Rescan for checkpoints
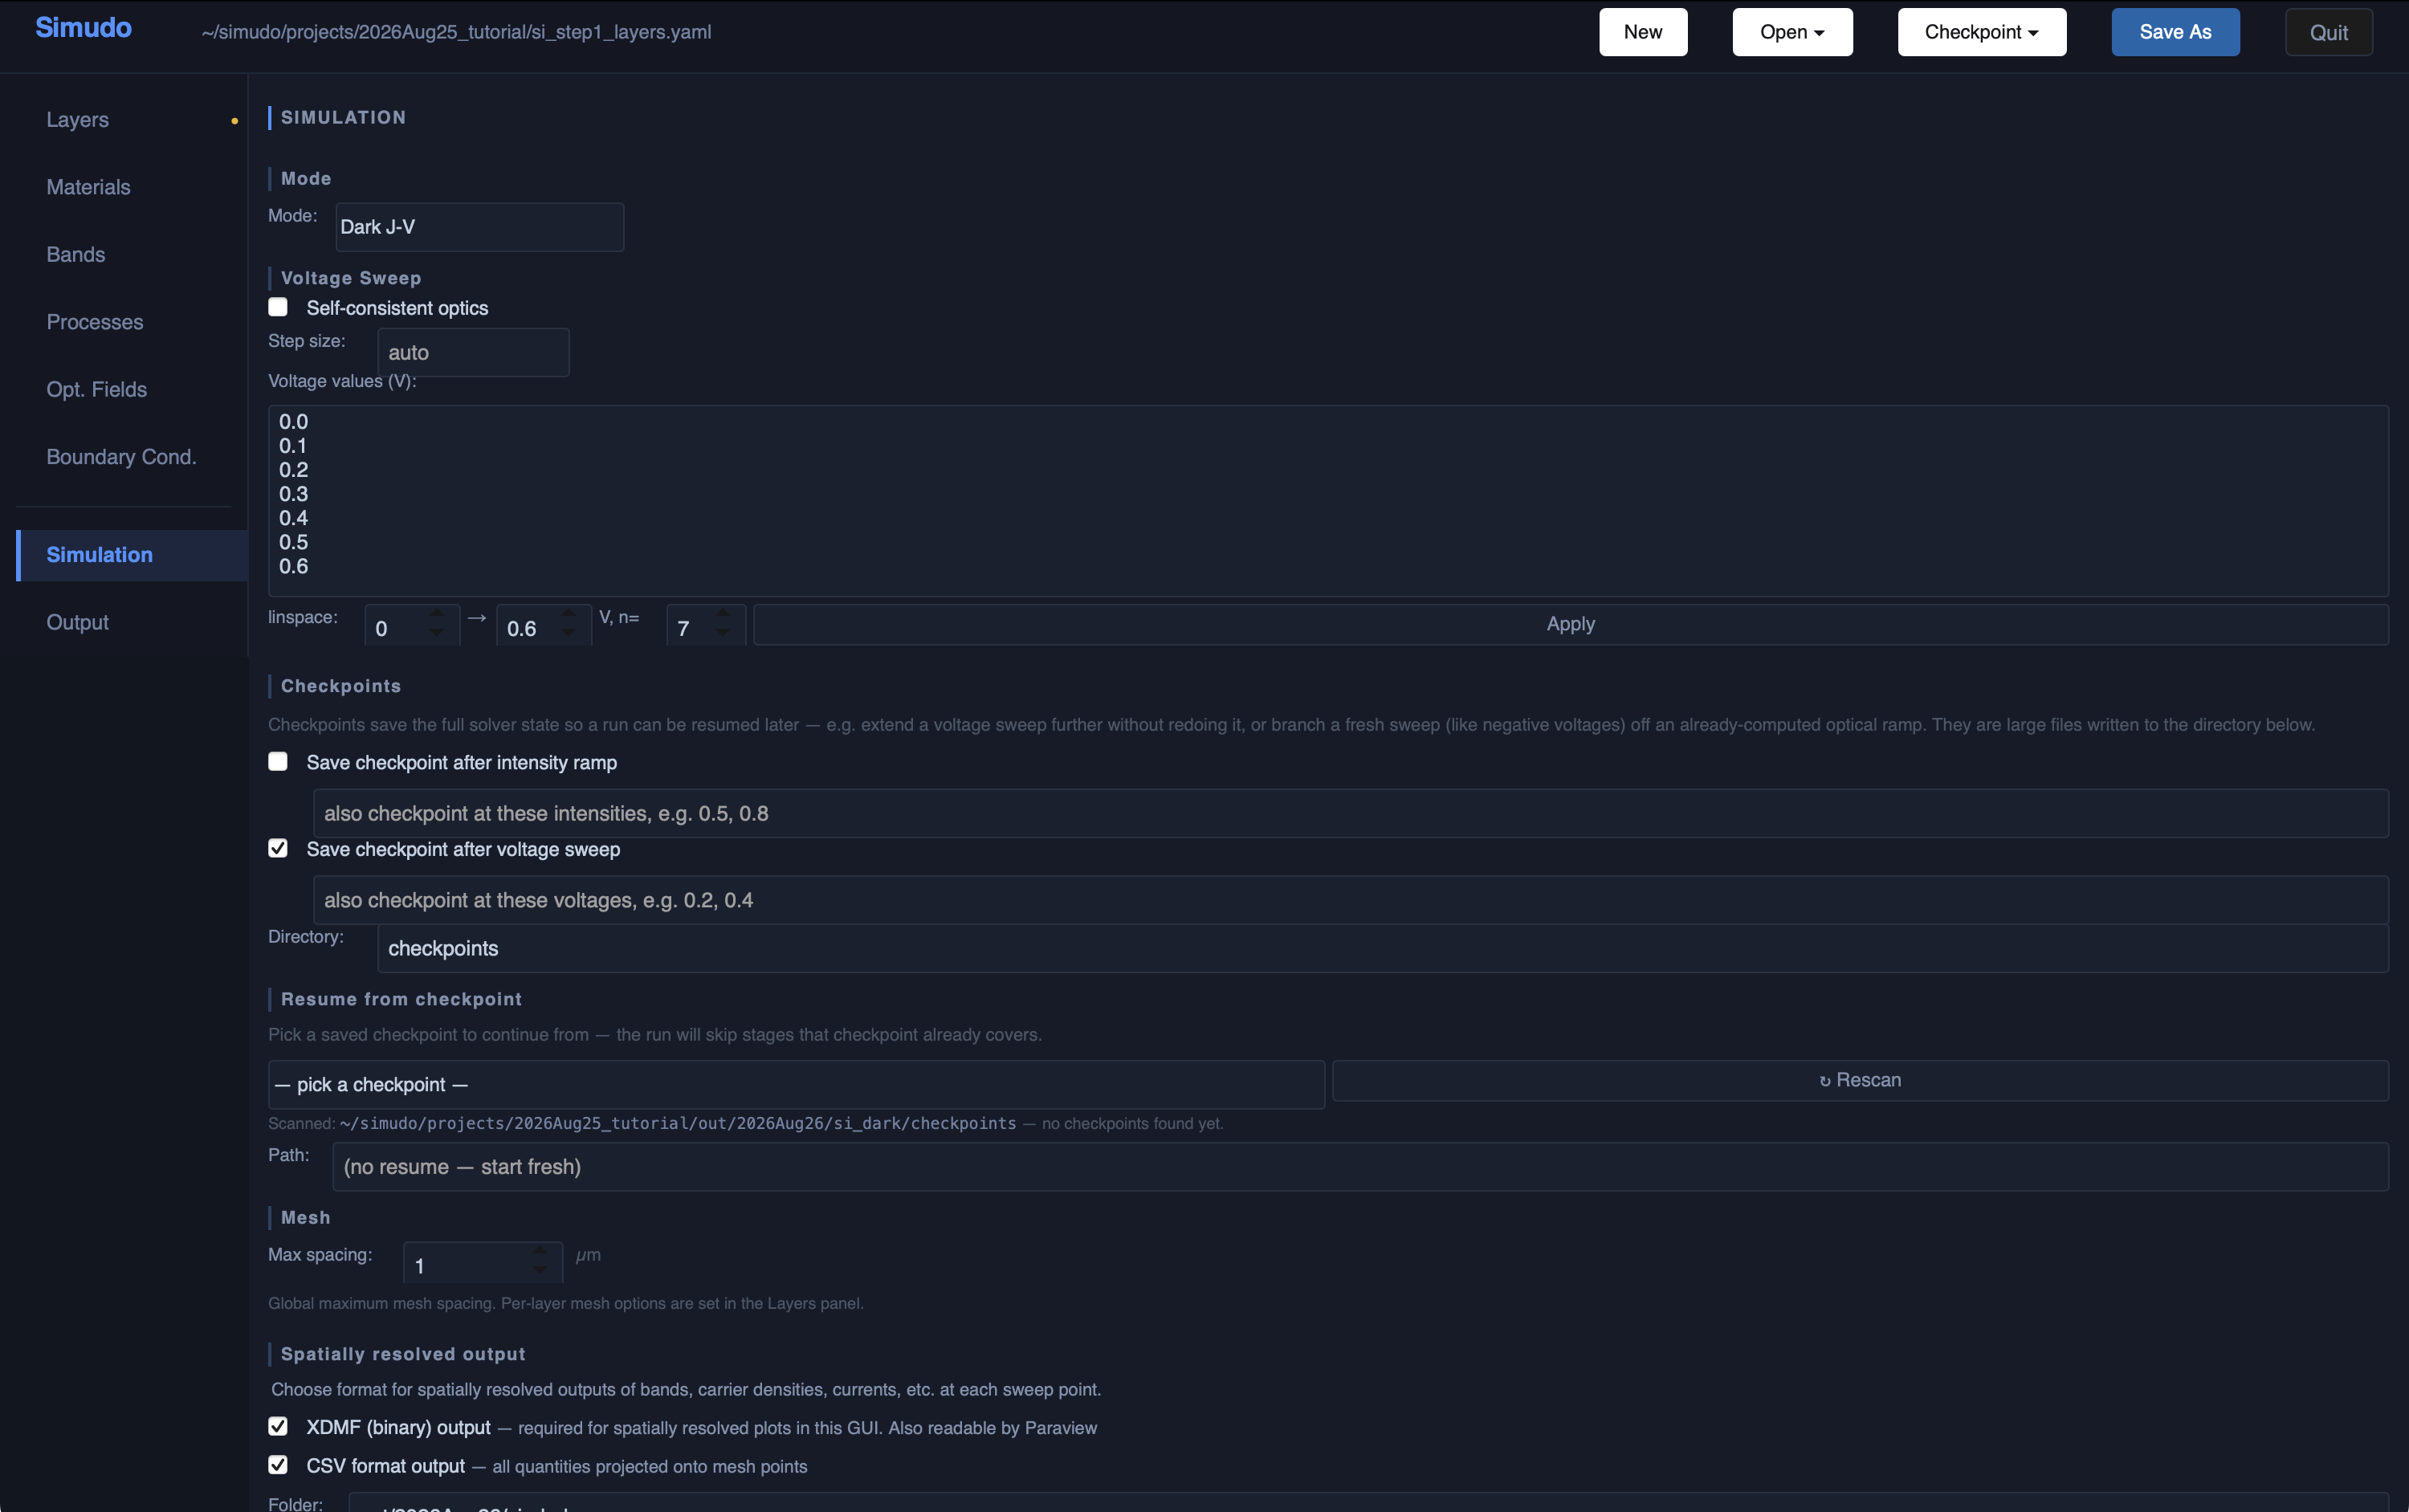Image resolution: width=2409 pixels, height=1512 pixels. tap(1860, 1080)
